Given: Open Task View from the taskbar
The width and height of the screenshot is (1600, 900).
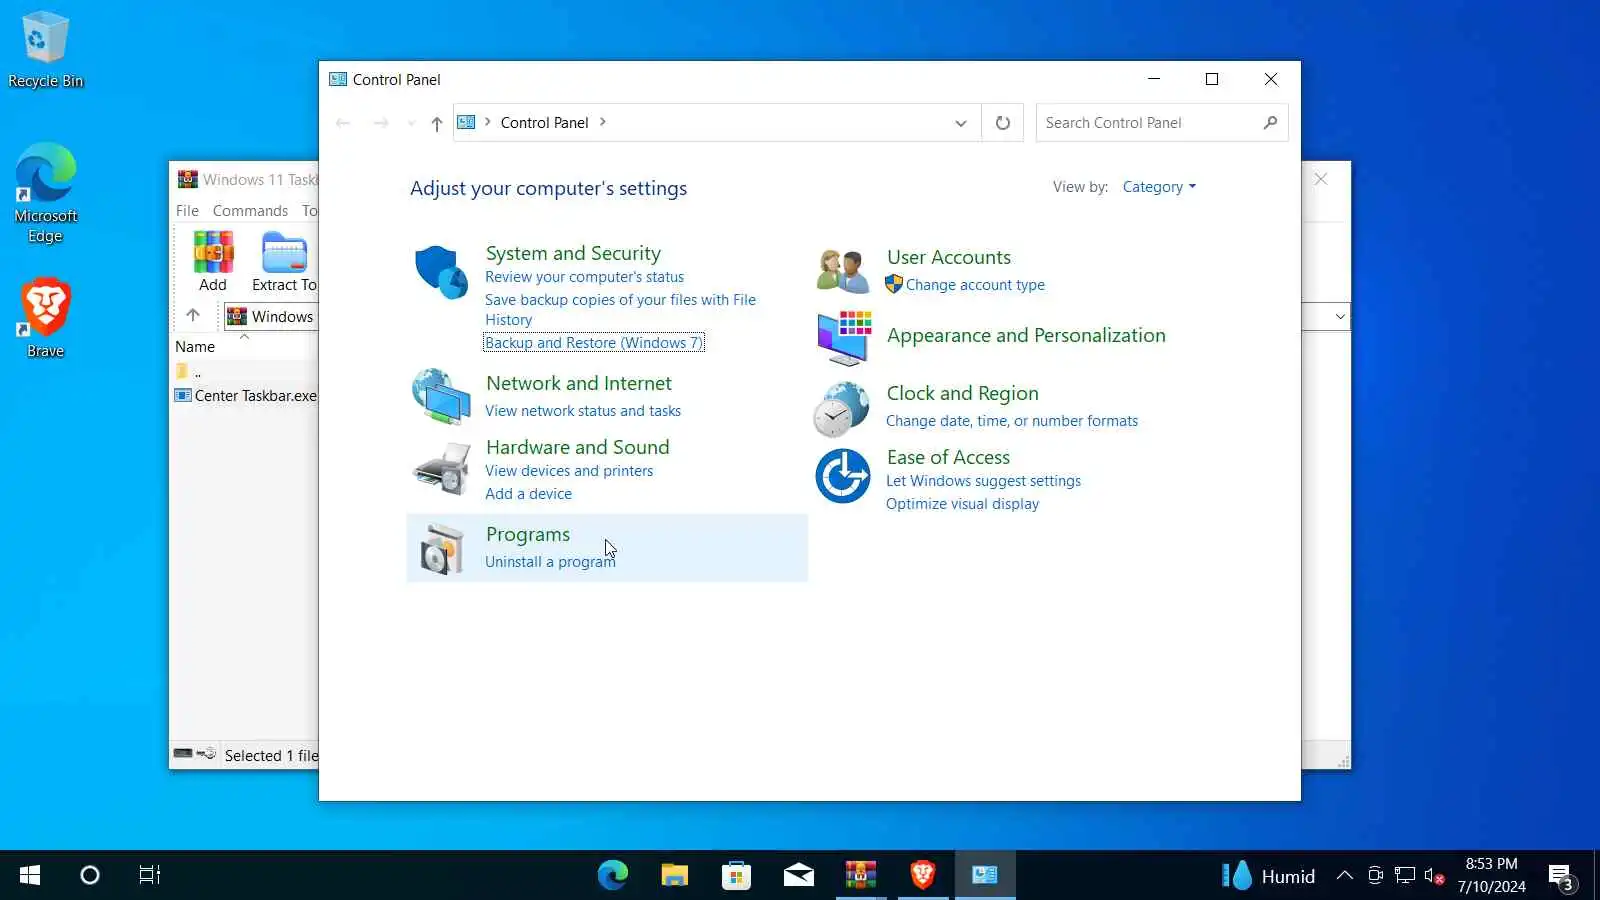Looking at the screenshot, I should point(150,876).
